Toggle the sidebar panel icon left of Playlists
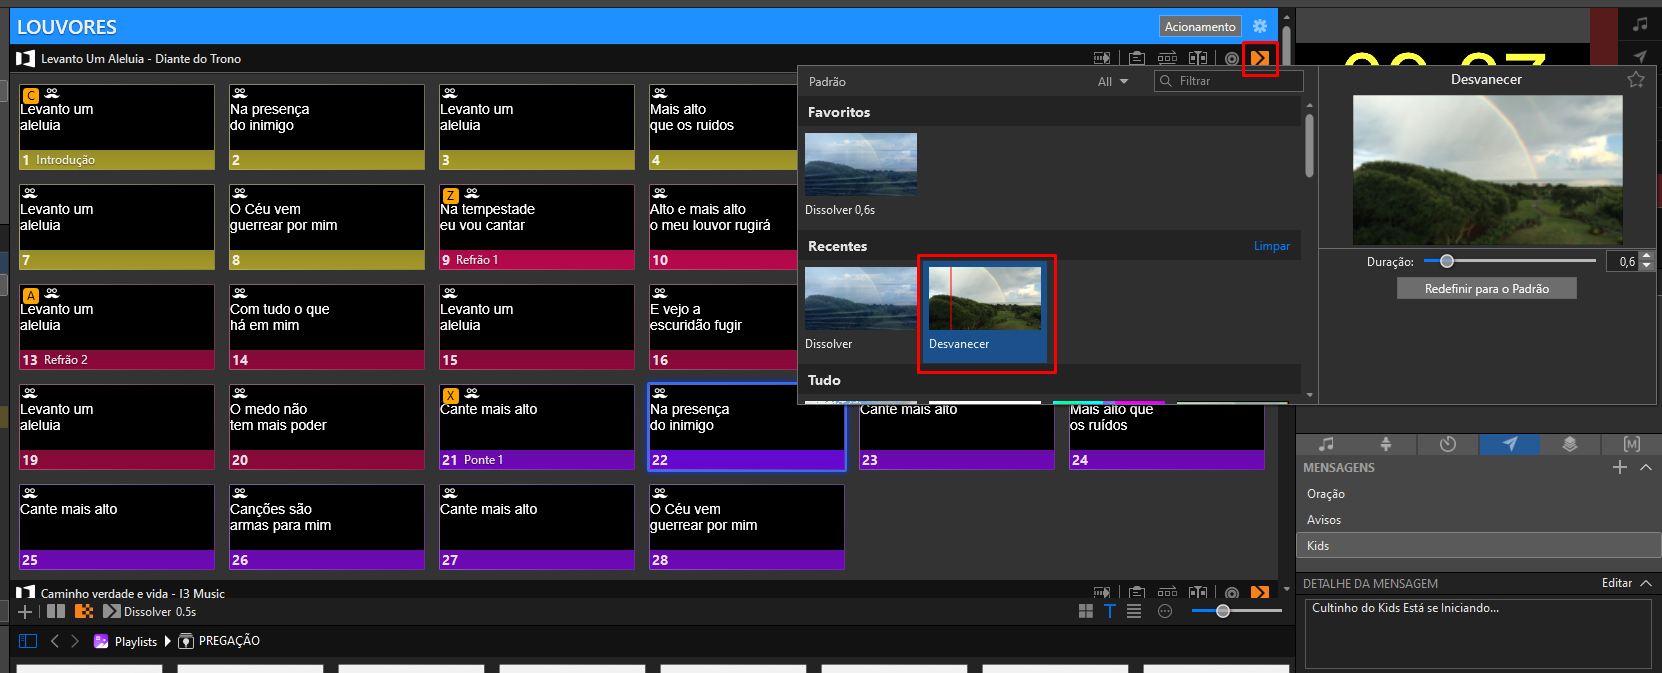This screenshot has width=1662, height=673. tap(28, 641)
